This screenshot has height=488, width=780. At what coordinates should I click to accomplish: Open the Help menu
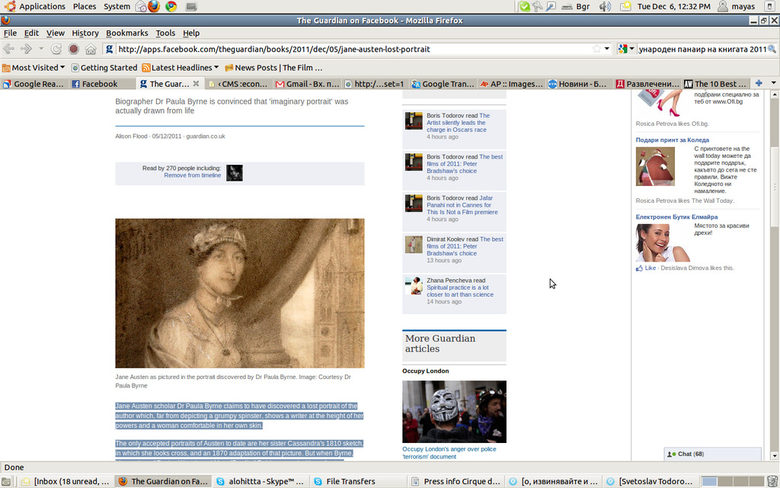[x=191, y=33]
